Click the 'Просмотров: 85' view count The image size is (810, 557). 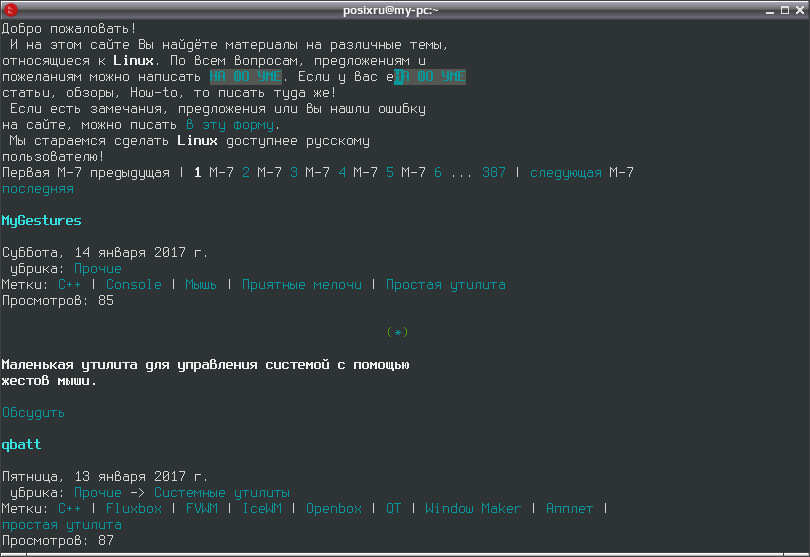pyautogui.click(x=57, y=301)
